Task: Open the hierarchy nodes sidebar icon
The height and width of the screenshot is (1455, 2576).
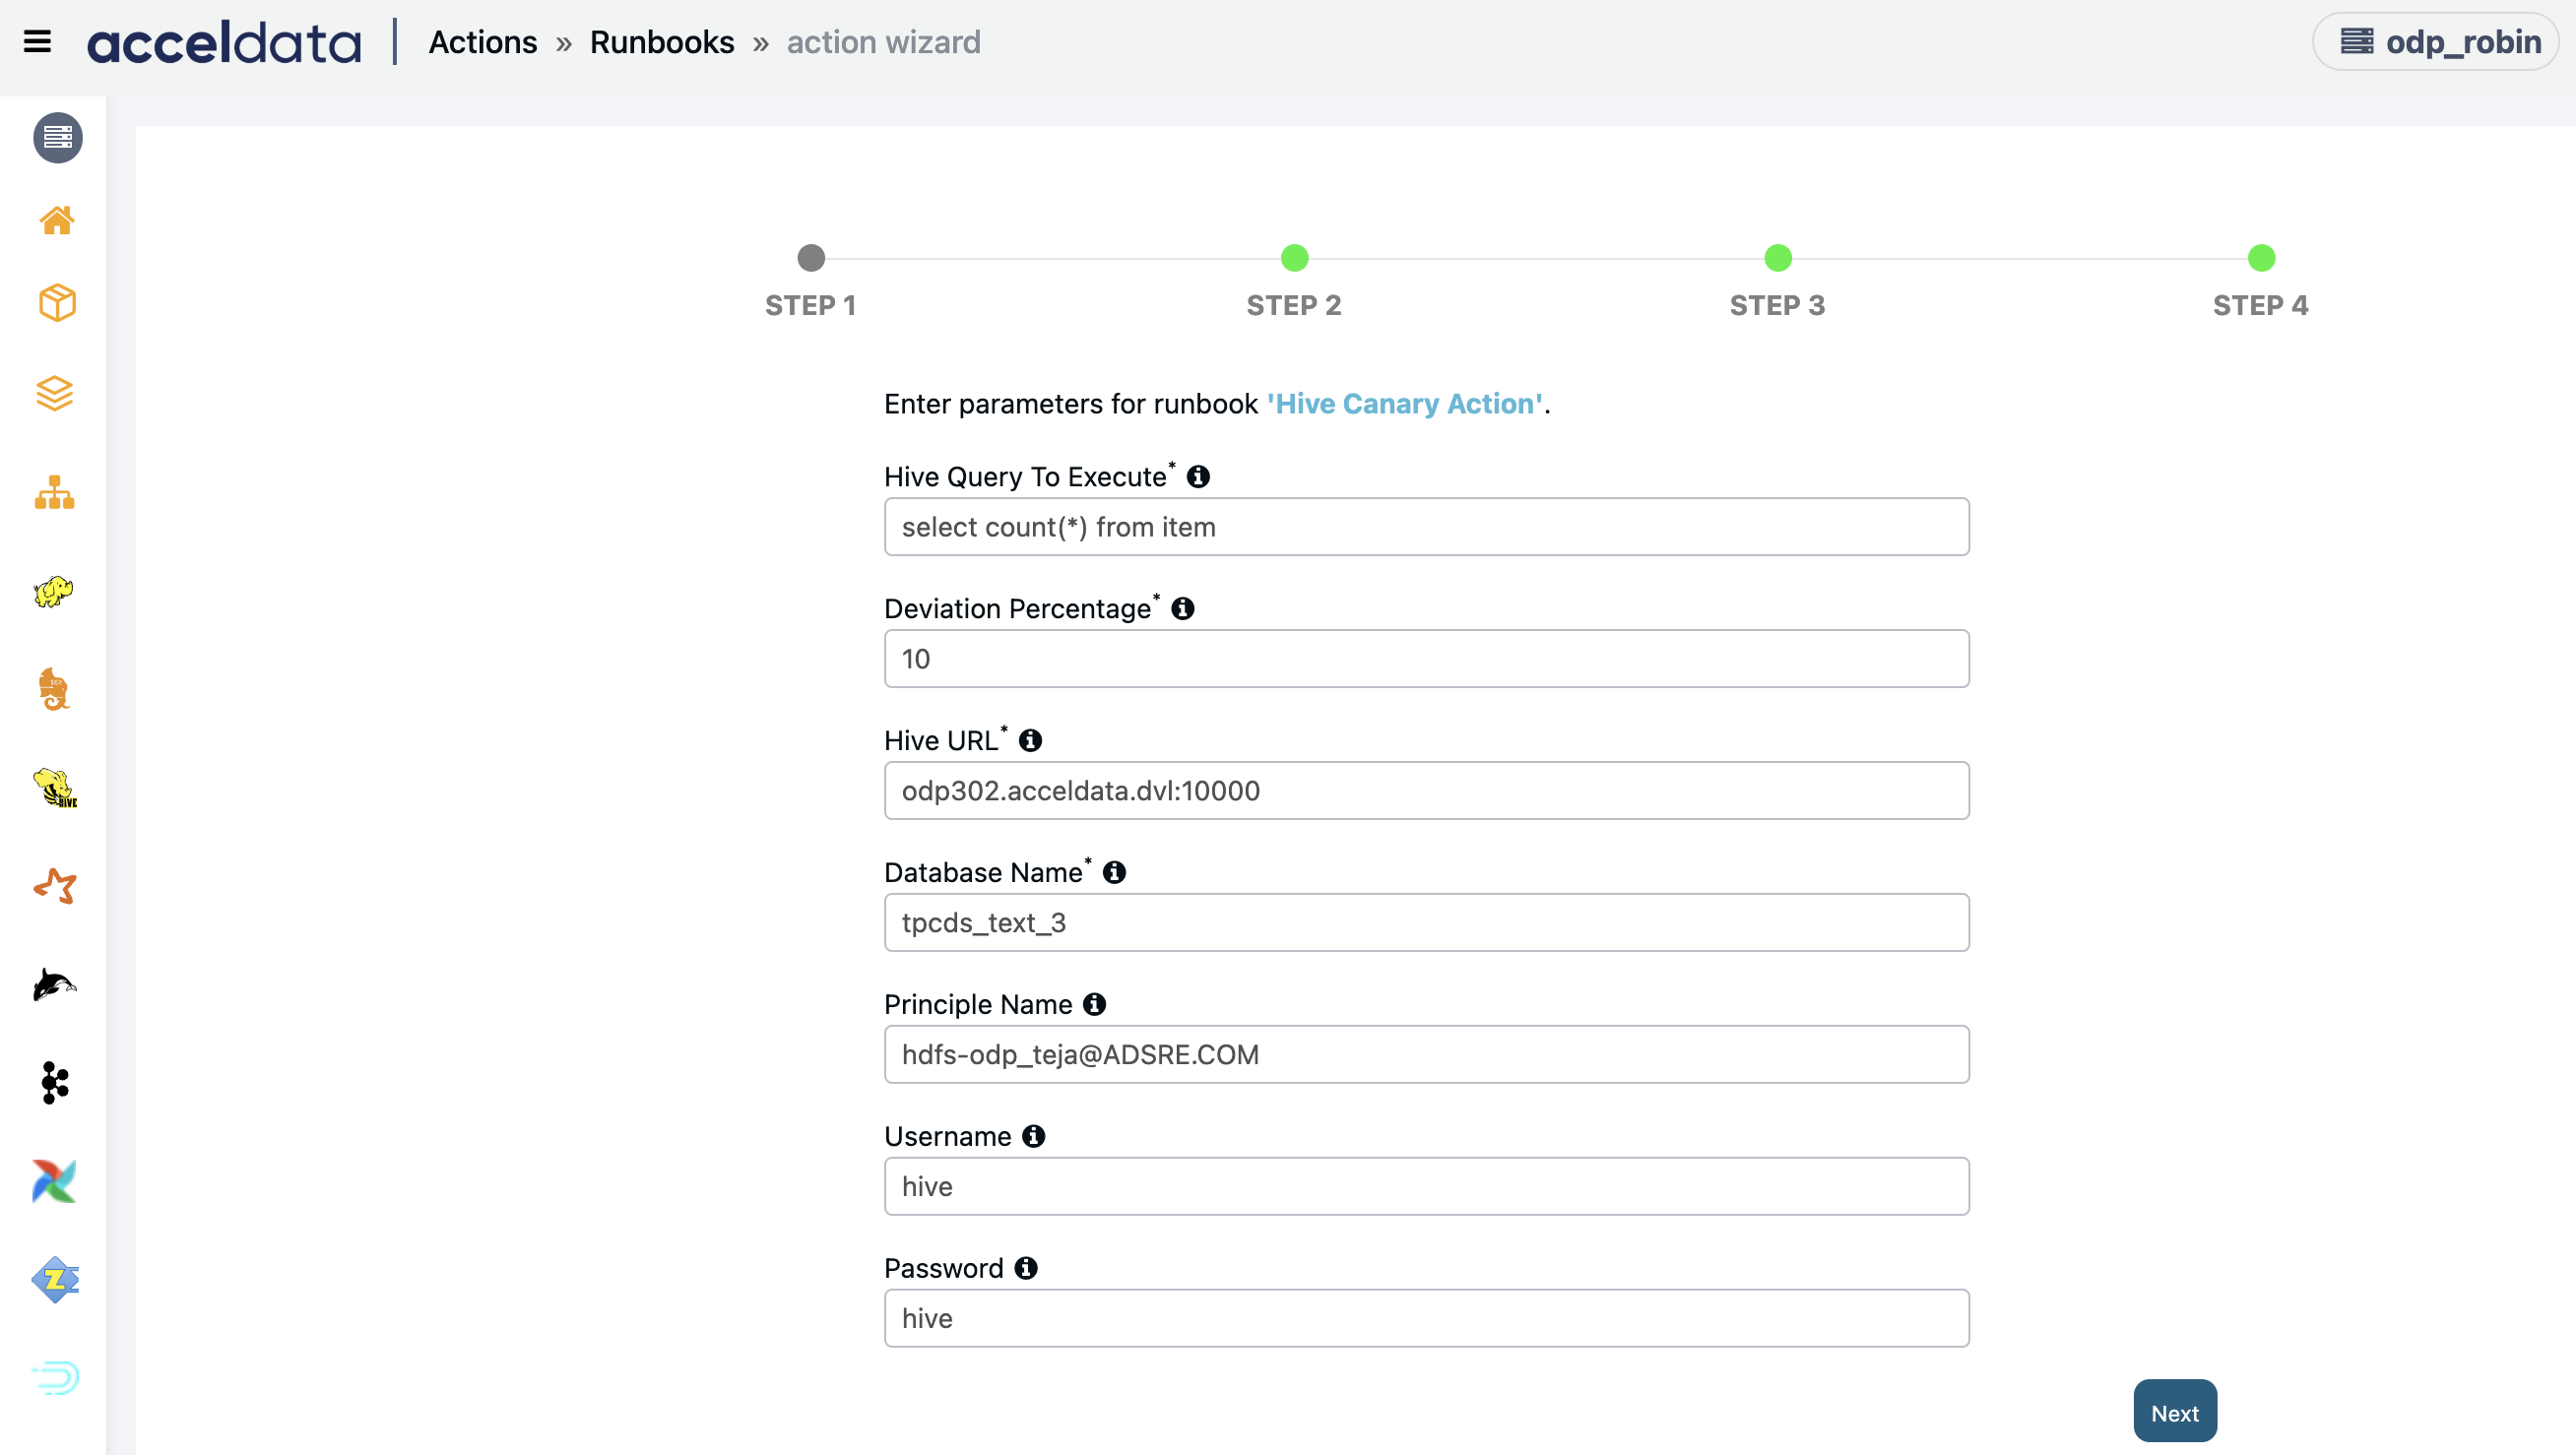Action: click(55, 492)
